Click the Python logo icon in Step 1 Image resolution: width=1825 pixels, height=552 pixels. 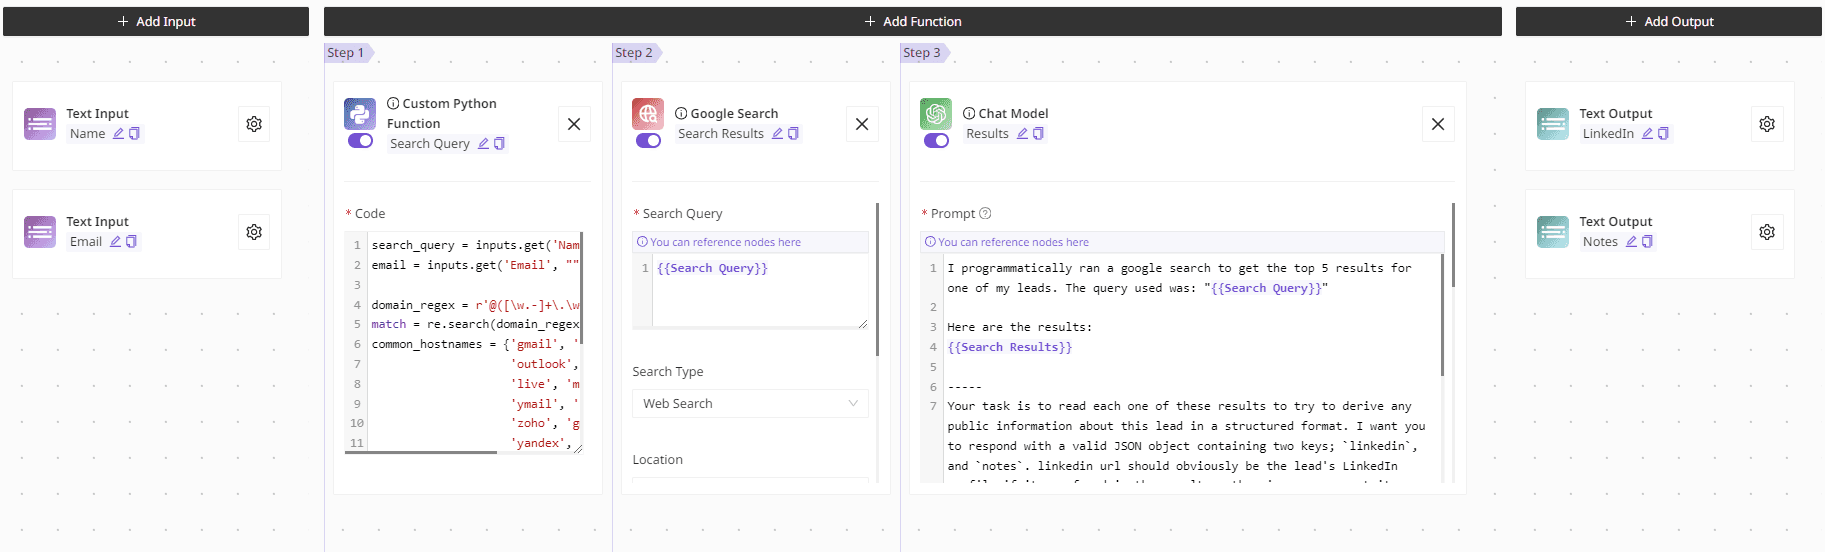(x=360, y=114)
